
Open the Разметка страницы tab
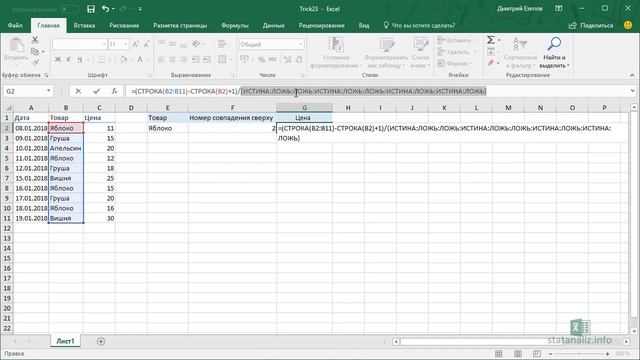[180, 25]
